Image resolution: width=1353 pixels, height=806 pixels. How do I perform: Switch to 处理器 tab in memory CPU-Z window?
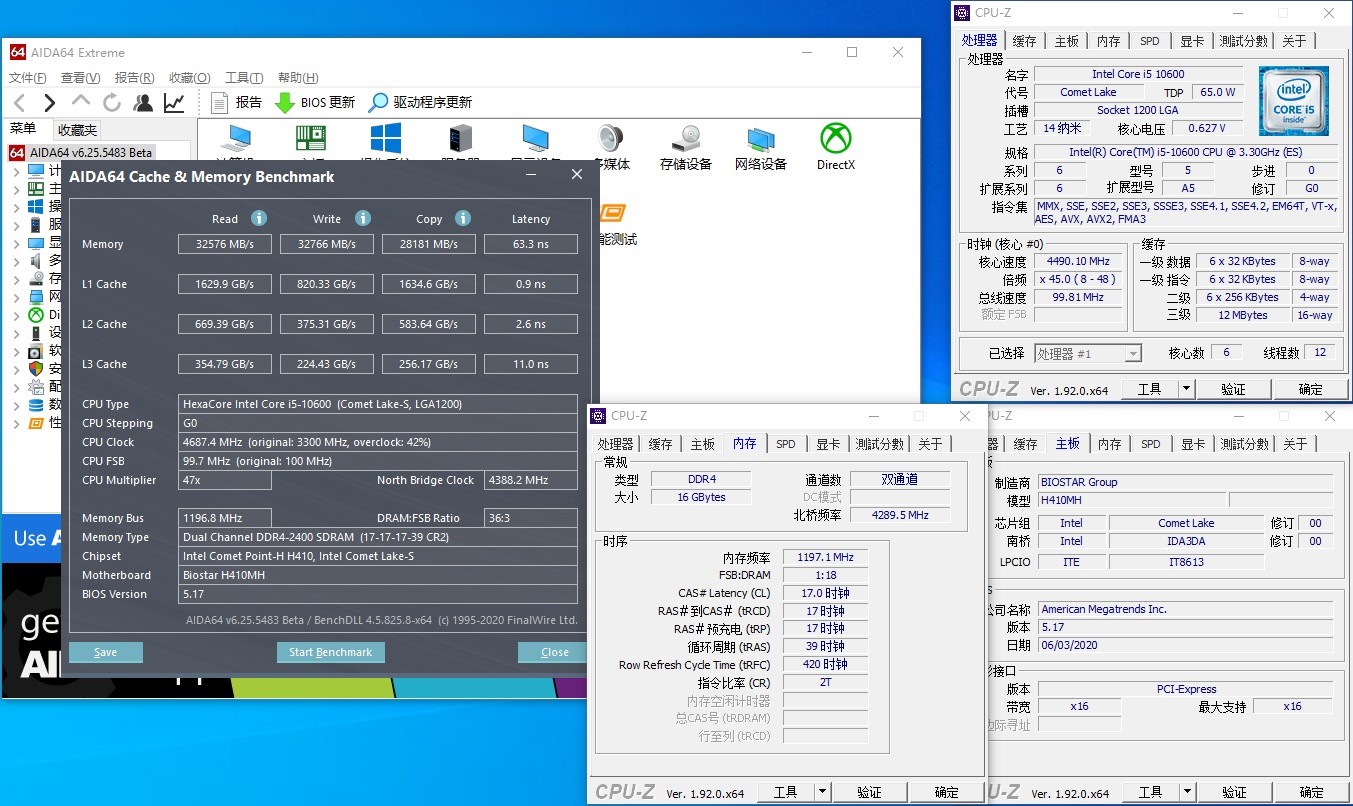pos(616,444)
